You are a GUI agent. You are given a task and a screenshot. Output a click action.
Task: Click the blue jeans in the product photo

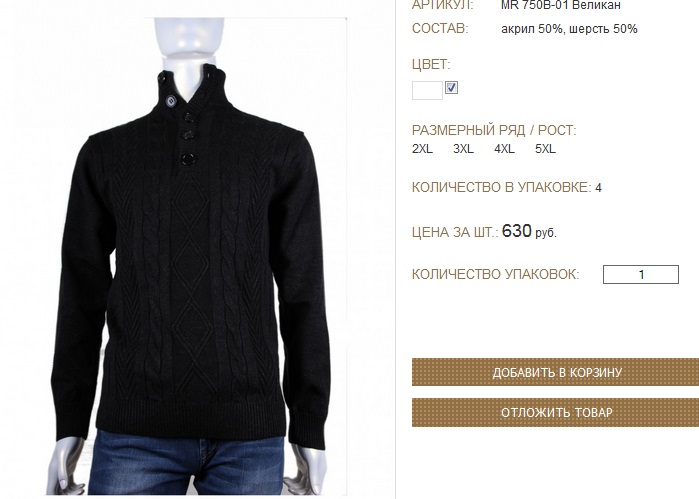[x=187, y=464]
